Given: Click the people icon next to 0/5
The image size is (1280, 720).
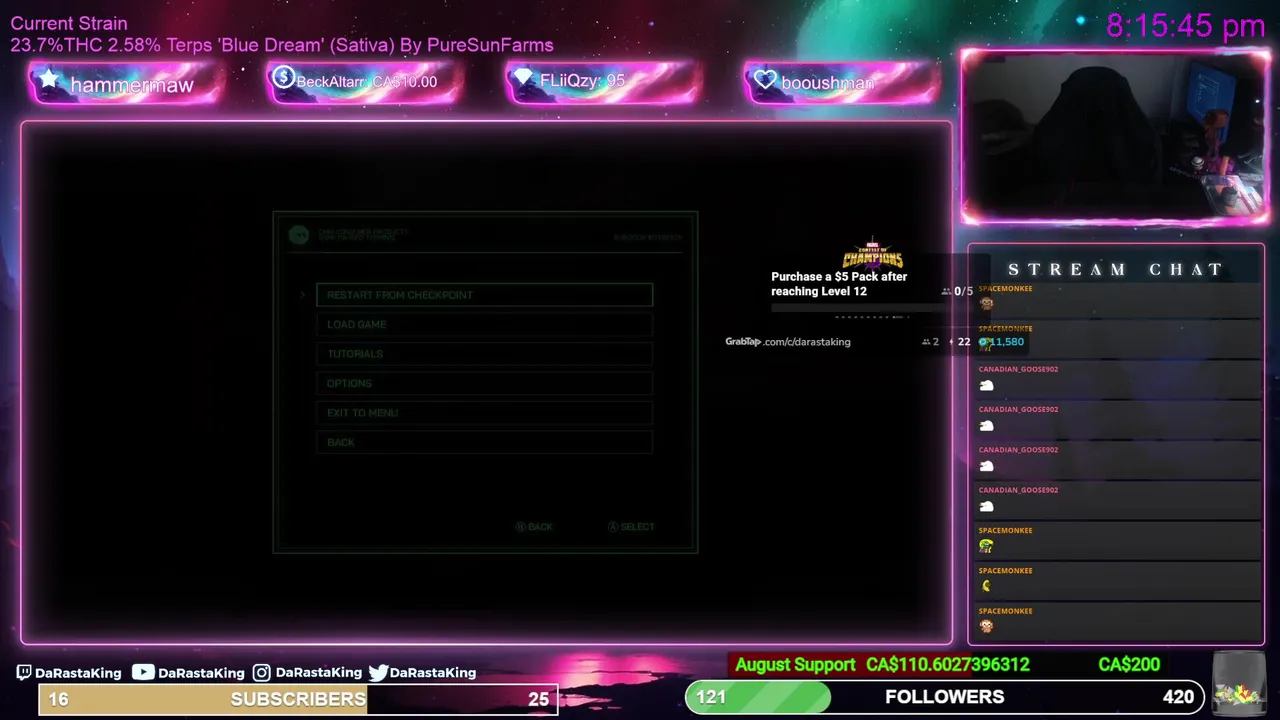Looking at the screenshot, I should [946, 291].
